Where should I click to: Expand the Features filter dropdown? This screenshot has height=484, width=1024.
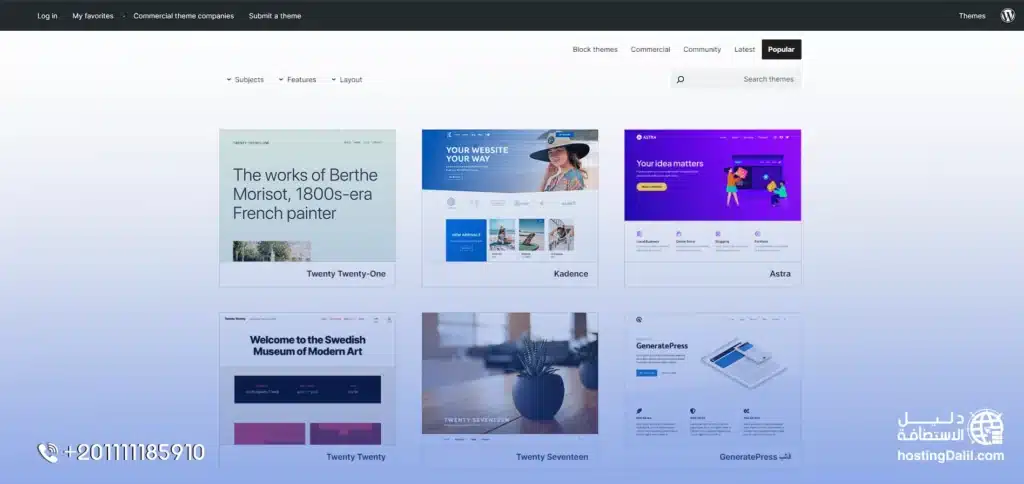[297, 79]
